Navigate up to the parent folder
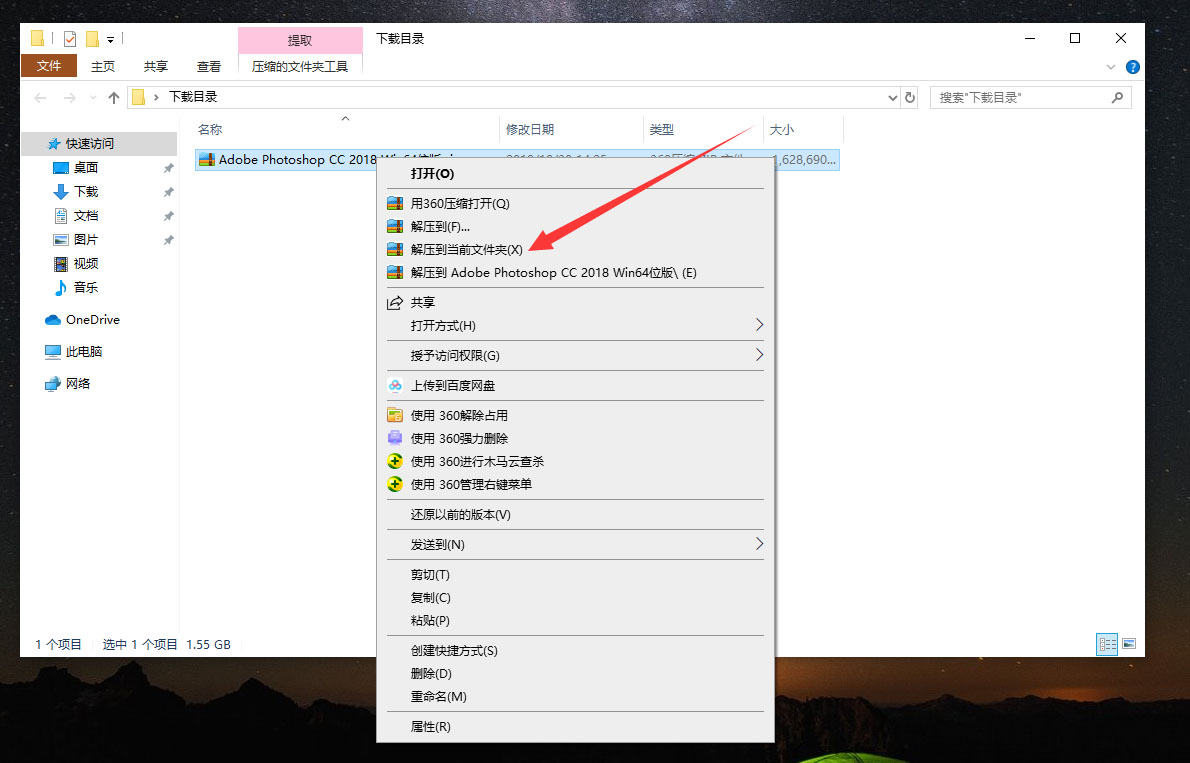Screen dimensions: 1190x763 [x=113, y=96]
